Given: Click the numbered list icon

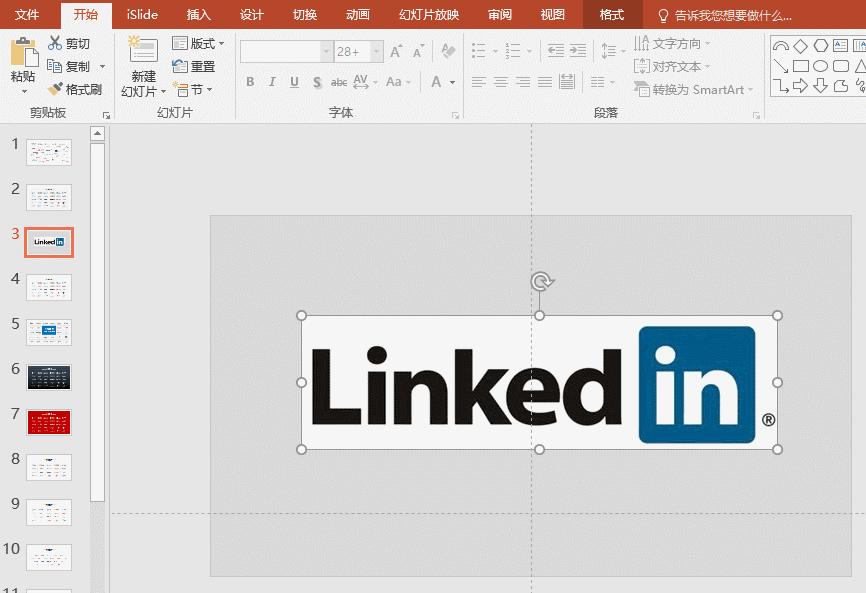Looking at the screenshot, I should pos(513,51).
